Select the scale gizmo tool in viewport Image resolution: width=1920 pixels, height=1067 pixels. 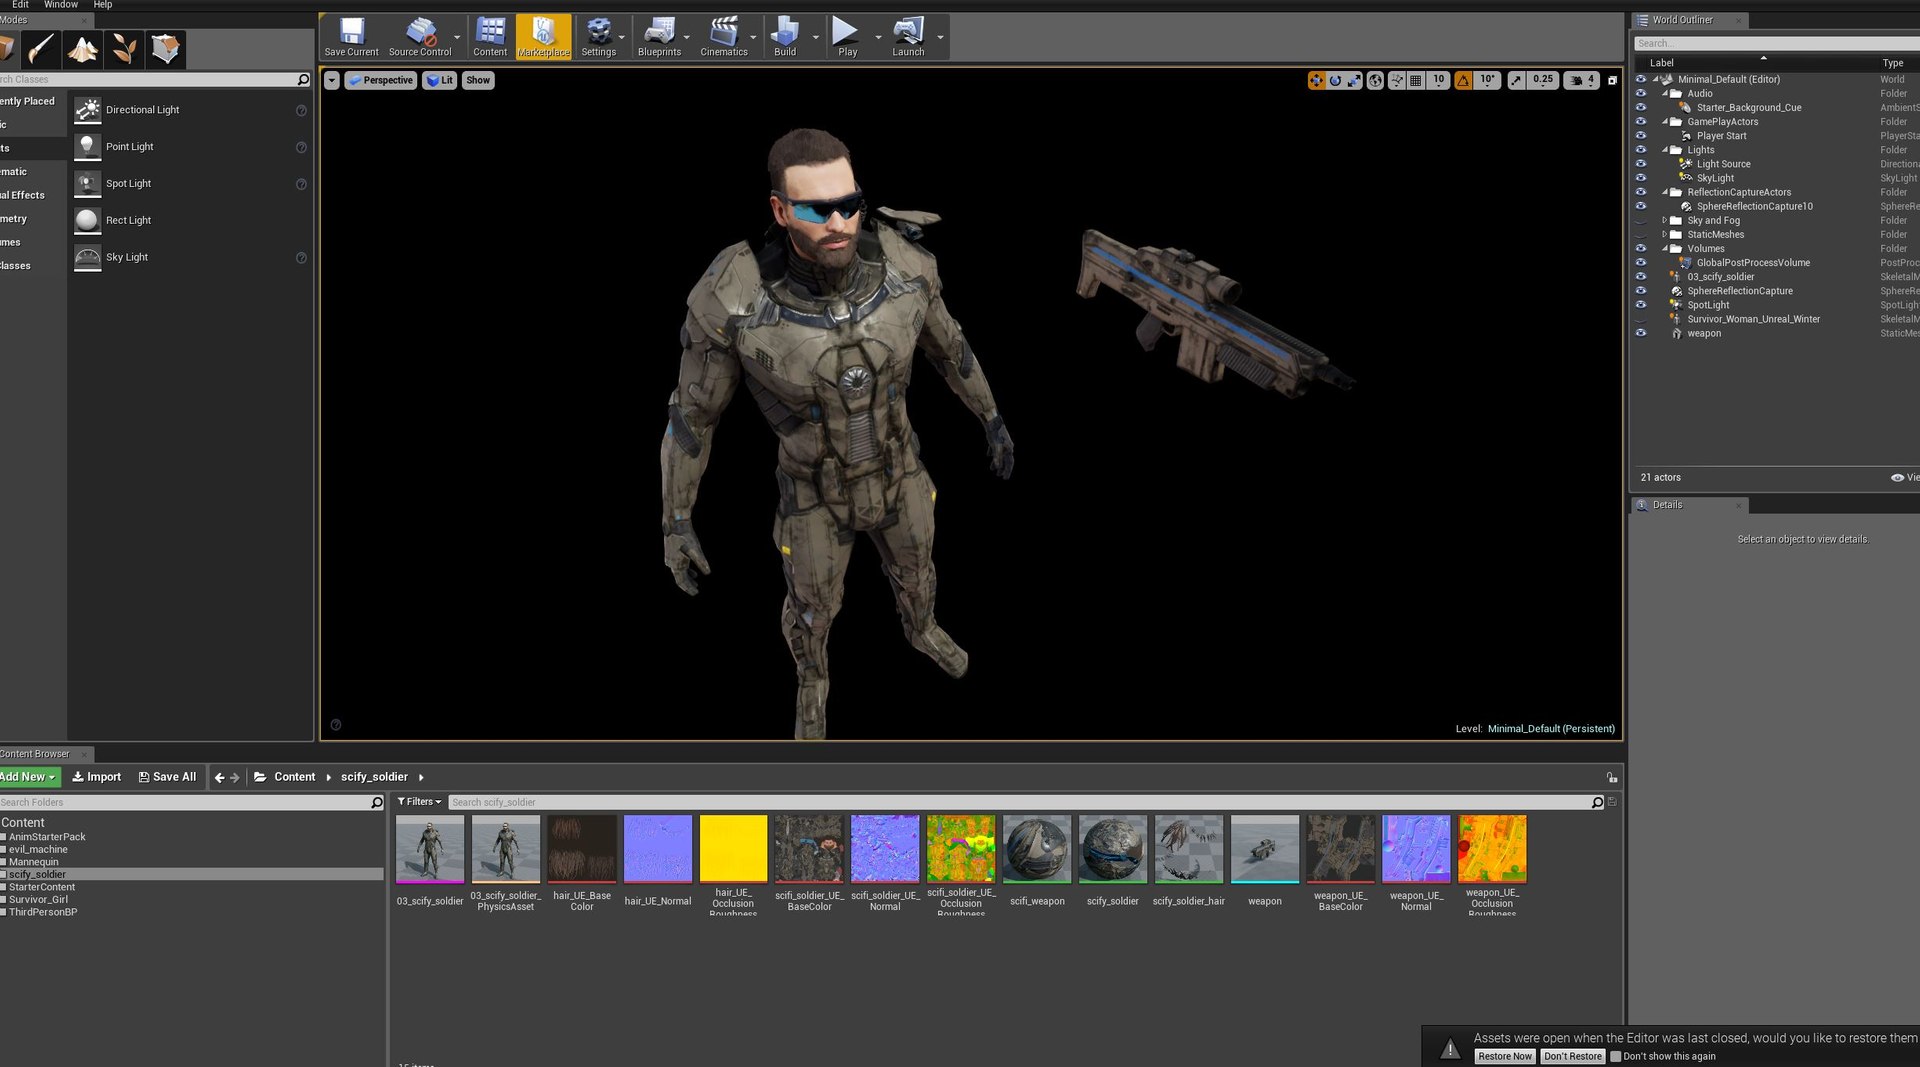[x=1354, y=80]
